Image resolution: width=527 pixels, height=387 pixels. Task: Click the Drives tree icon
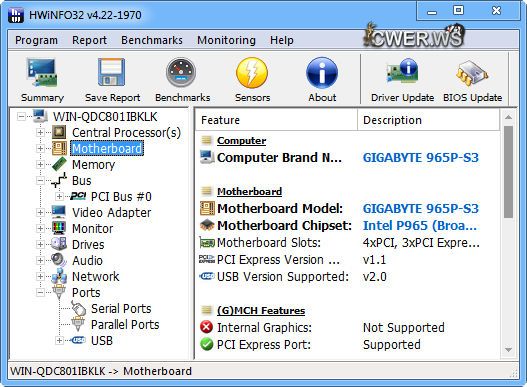click(59, 244)
